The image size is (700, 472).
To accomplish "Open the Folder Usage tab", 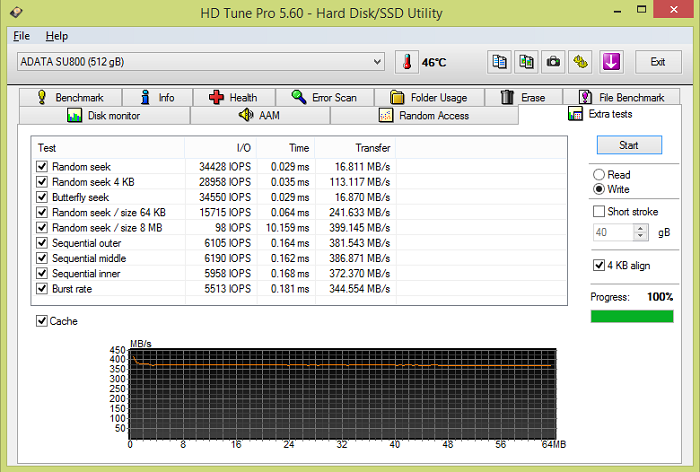I will (x=429, y=97).
